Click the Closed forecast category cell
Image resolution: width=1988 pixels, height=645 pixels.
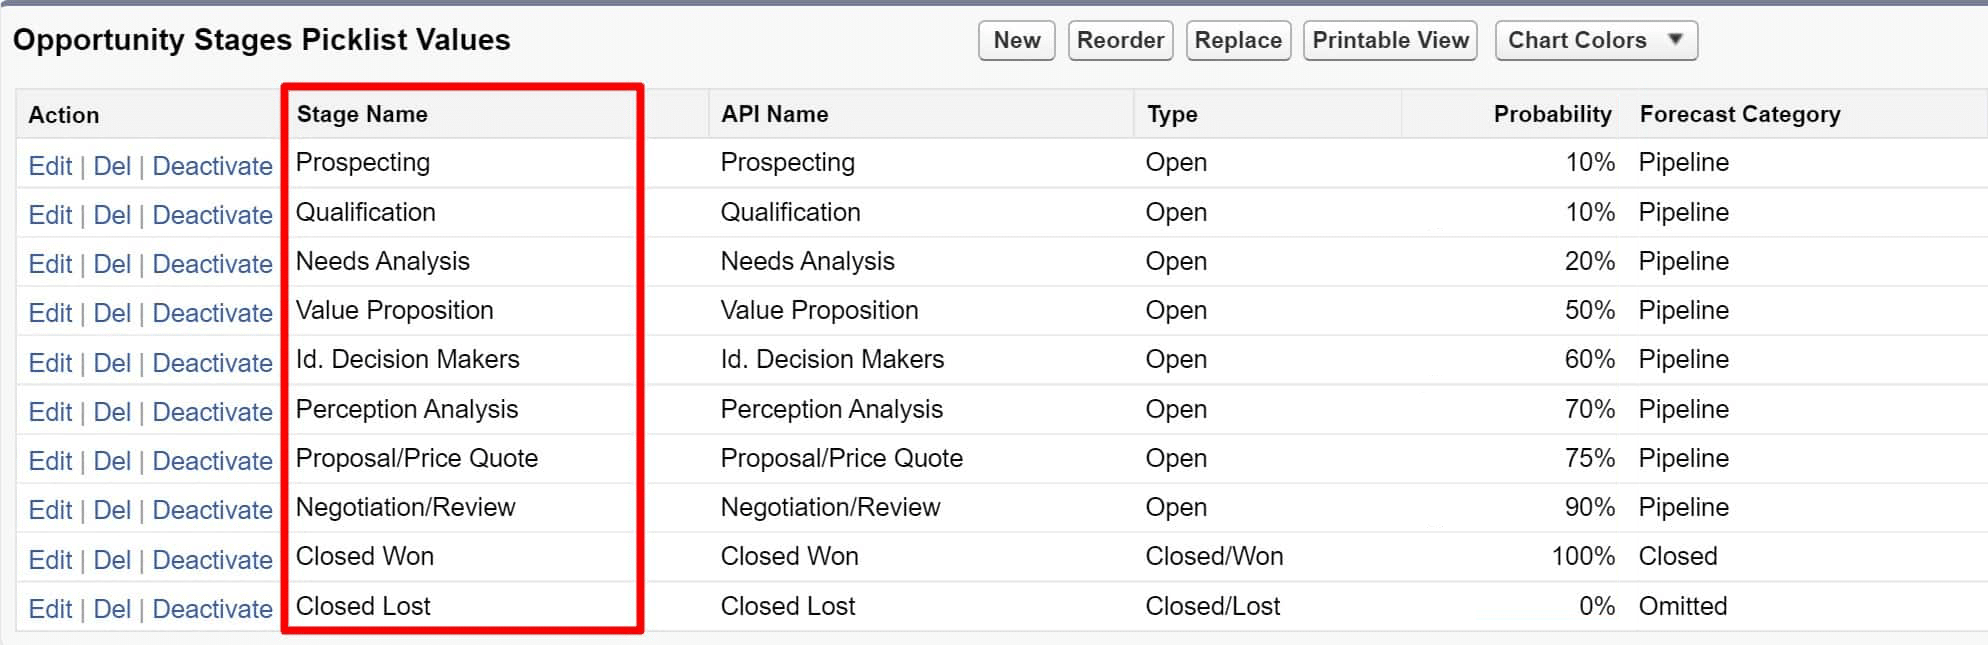1678,556
